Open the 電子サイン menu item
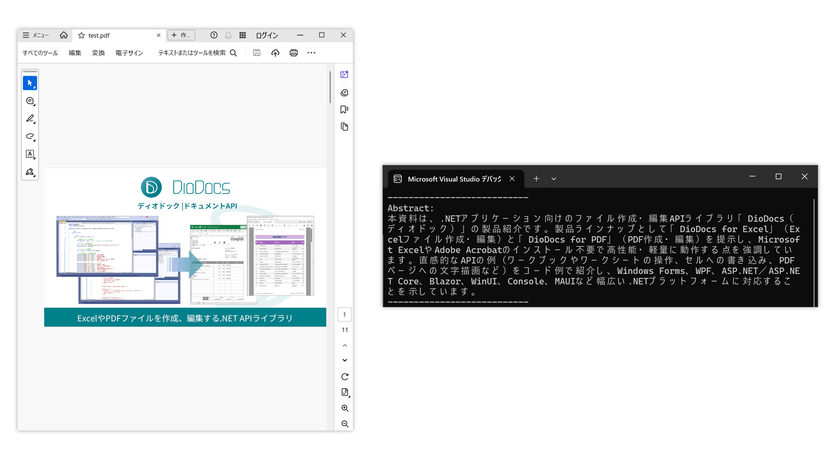Screen dimensions: 840x472 coord(128,52)
